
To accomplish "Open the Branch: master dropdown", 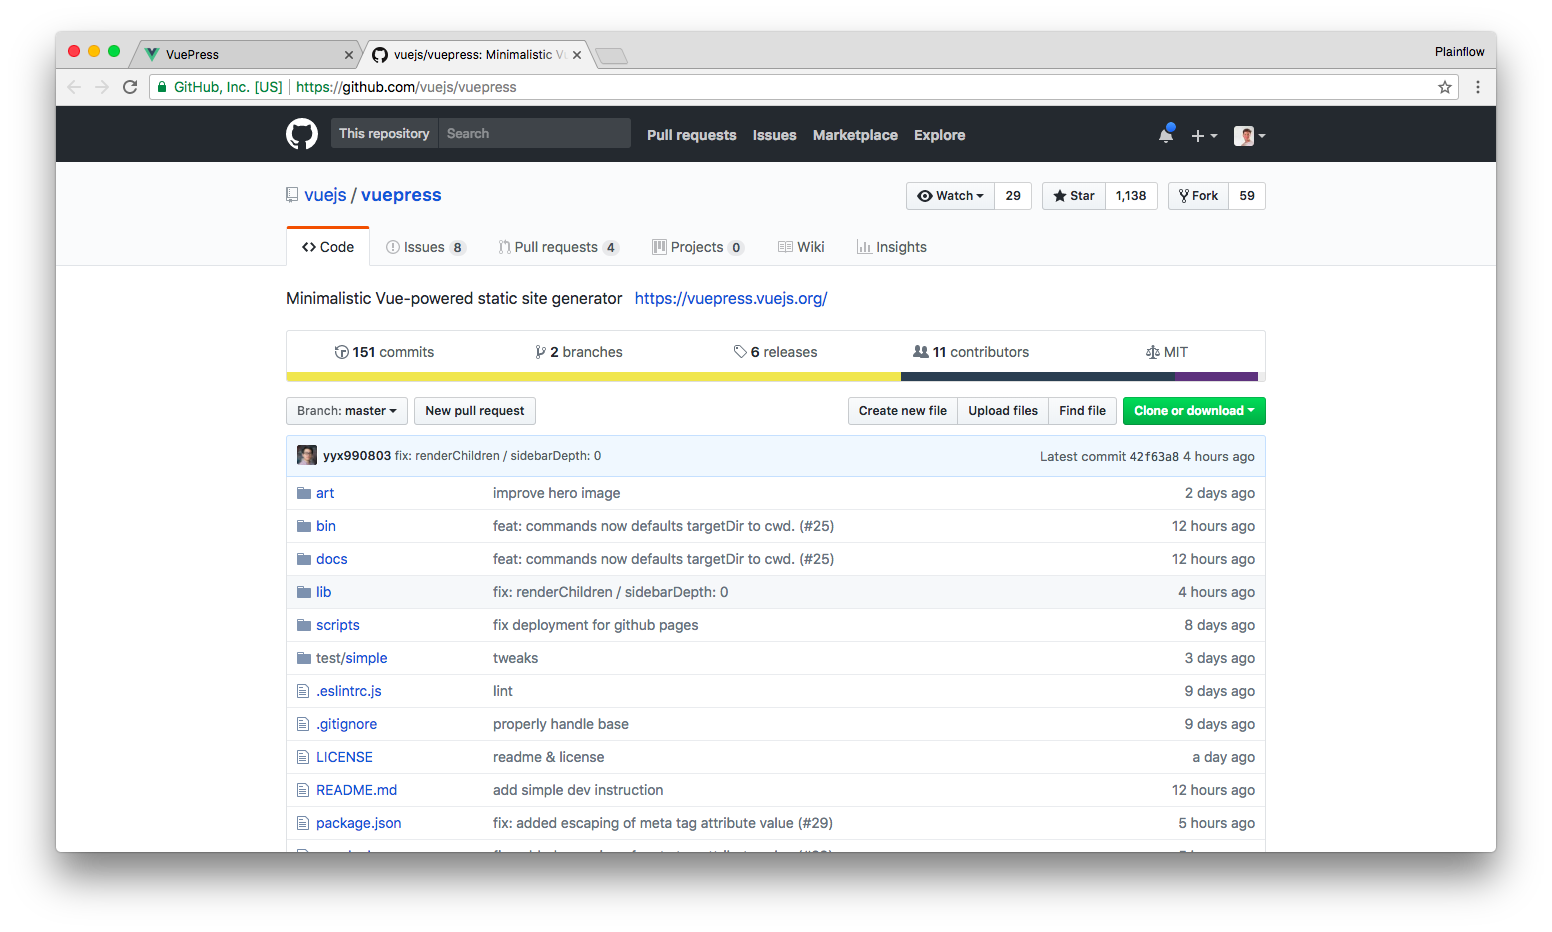I will (347, 411).
